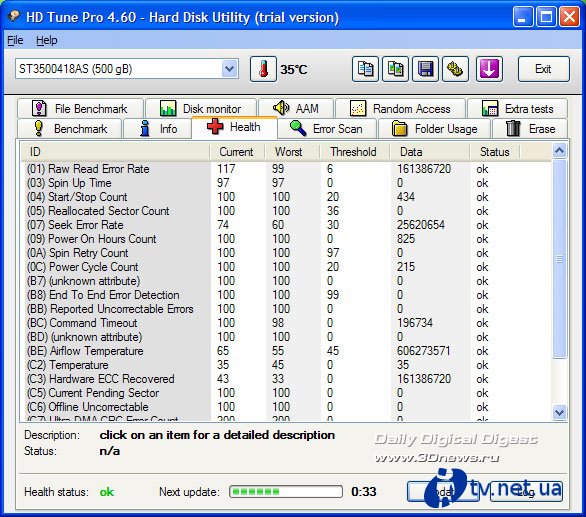This screenshot has height=517, width=586.
Task: Click Threshold column header
Action: (355, 152)
